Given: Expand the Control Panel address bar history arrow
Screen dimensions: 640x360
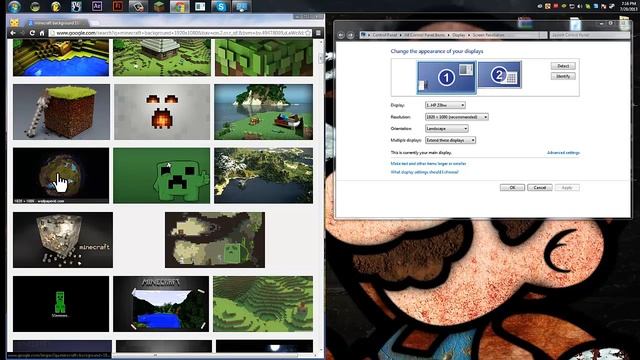Looking at the screenshot, I should tap(543, 35).
